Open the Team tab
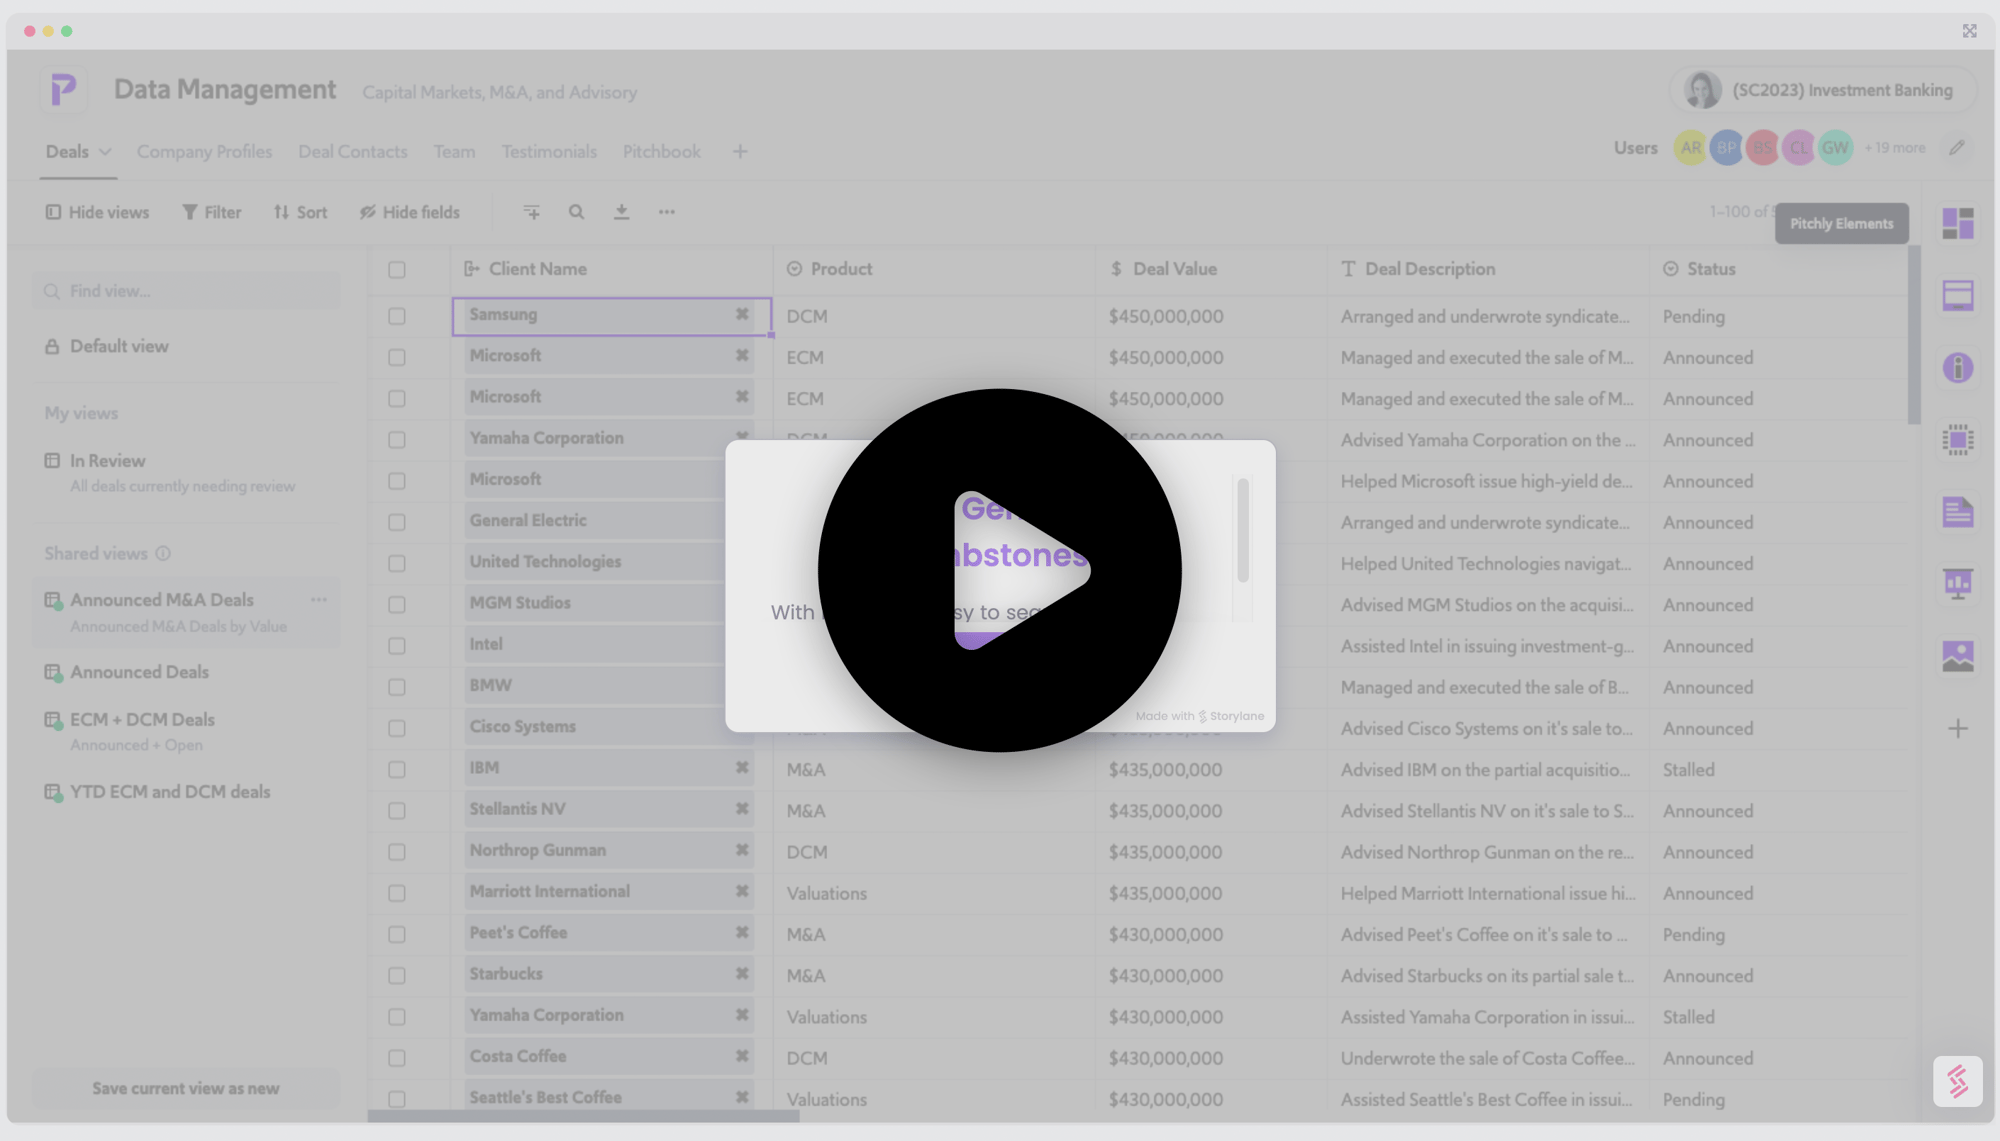Image resolution: width=2000 pixels, height=1141 pixels. (454, 152)
